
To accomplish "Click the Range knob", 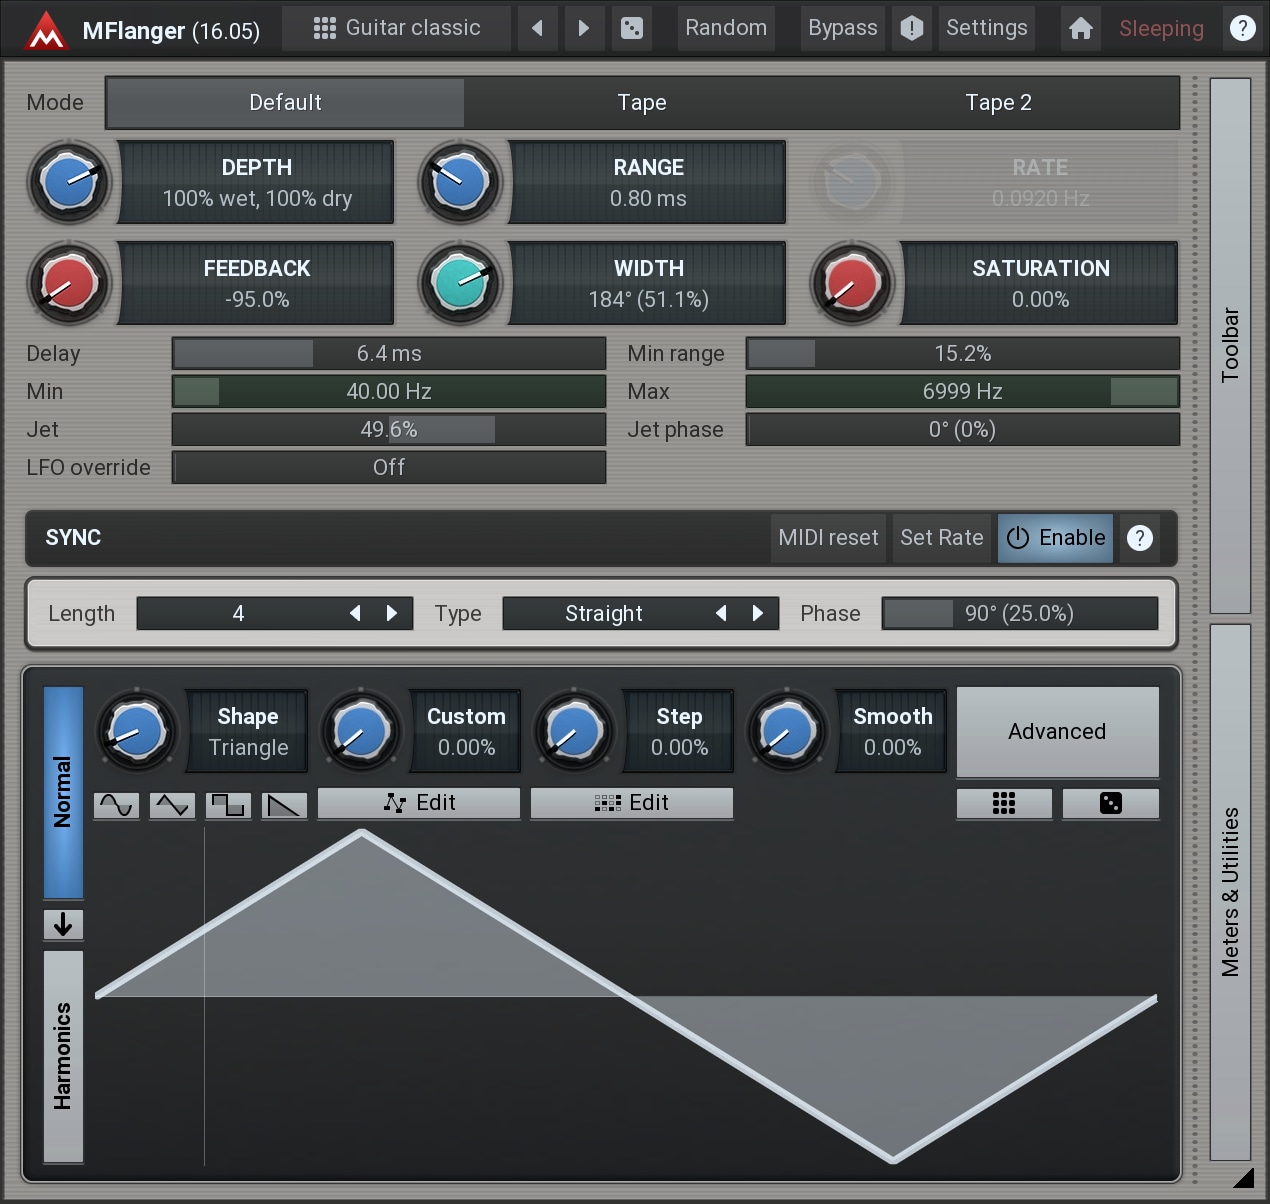I will coord(460,182).
